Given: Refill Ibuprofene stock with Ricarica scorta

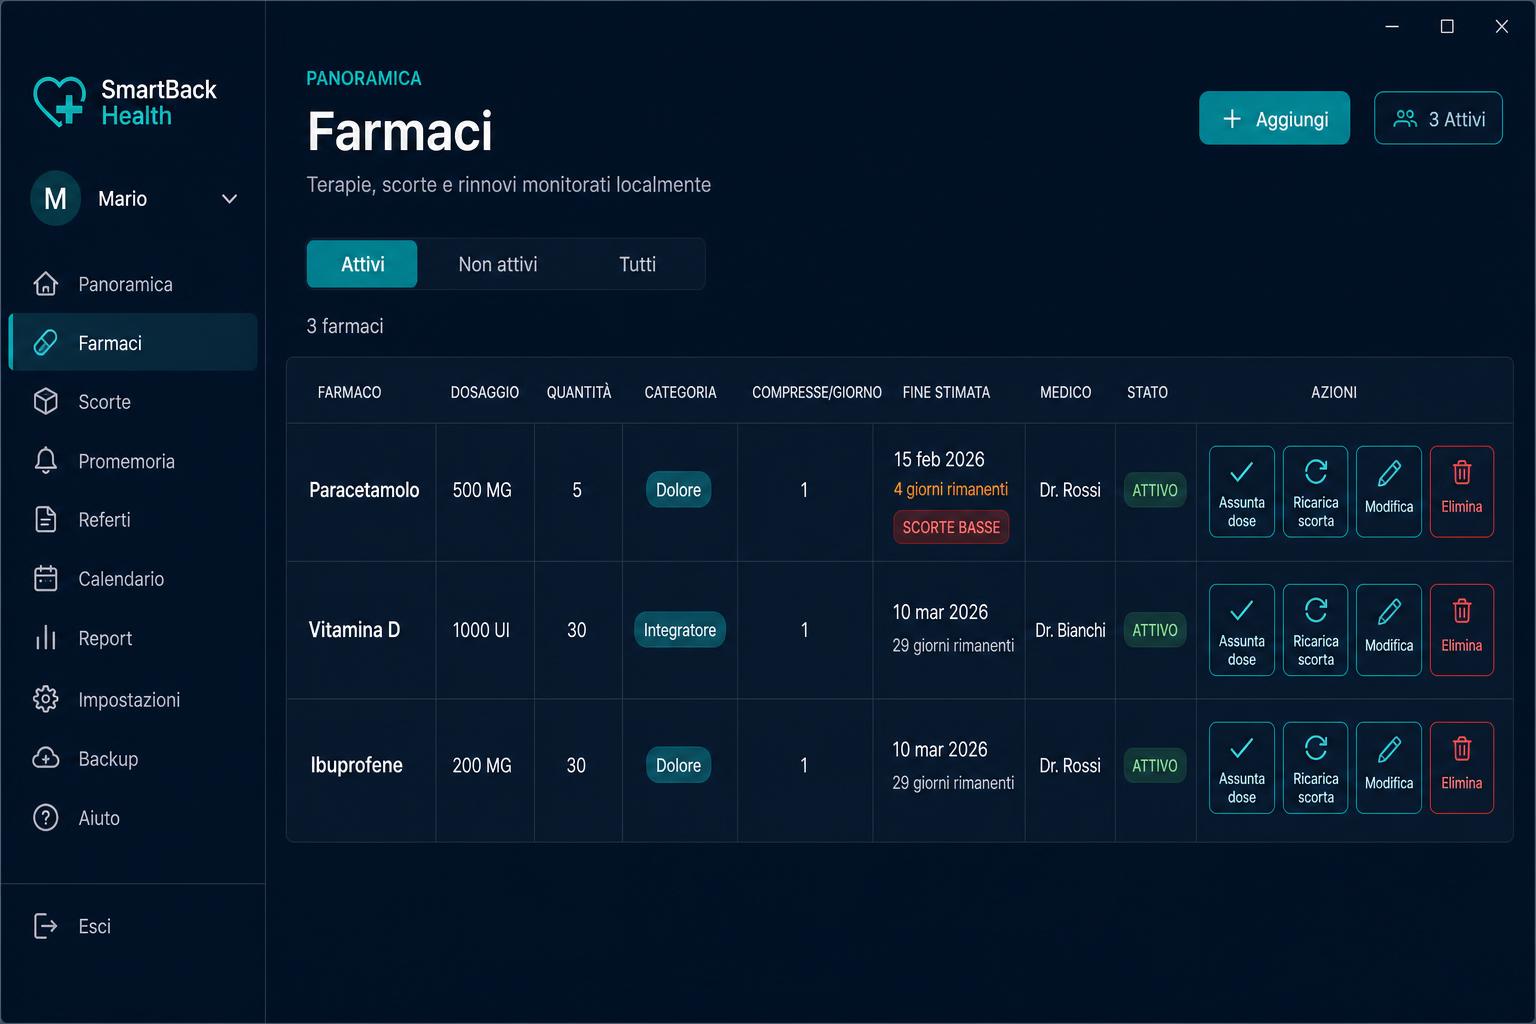Looking at the screenshot, I should pyautogui.click(x=1316, y=768).
